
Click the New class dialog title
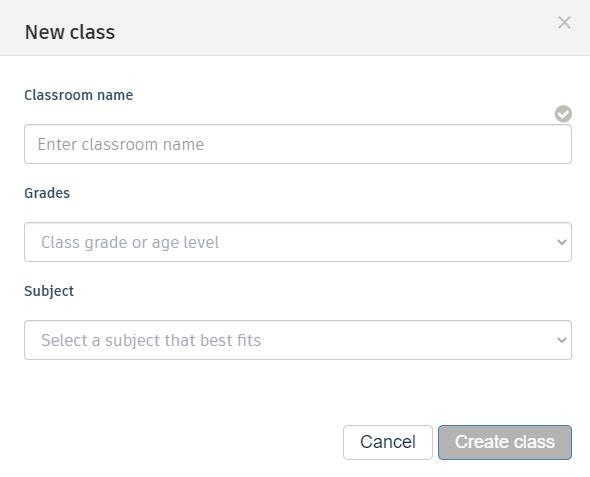pos(70,32)
